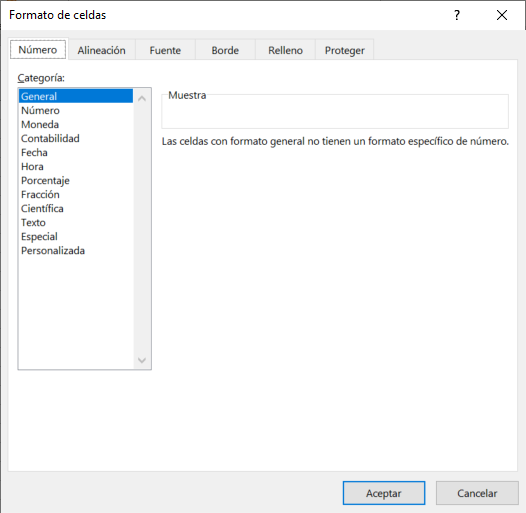Choose Moneda category
This screenshot has height=513, width=526.
(x=76, y=124)
